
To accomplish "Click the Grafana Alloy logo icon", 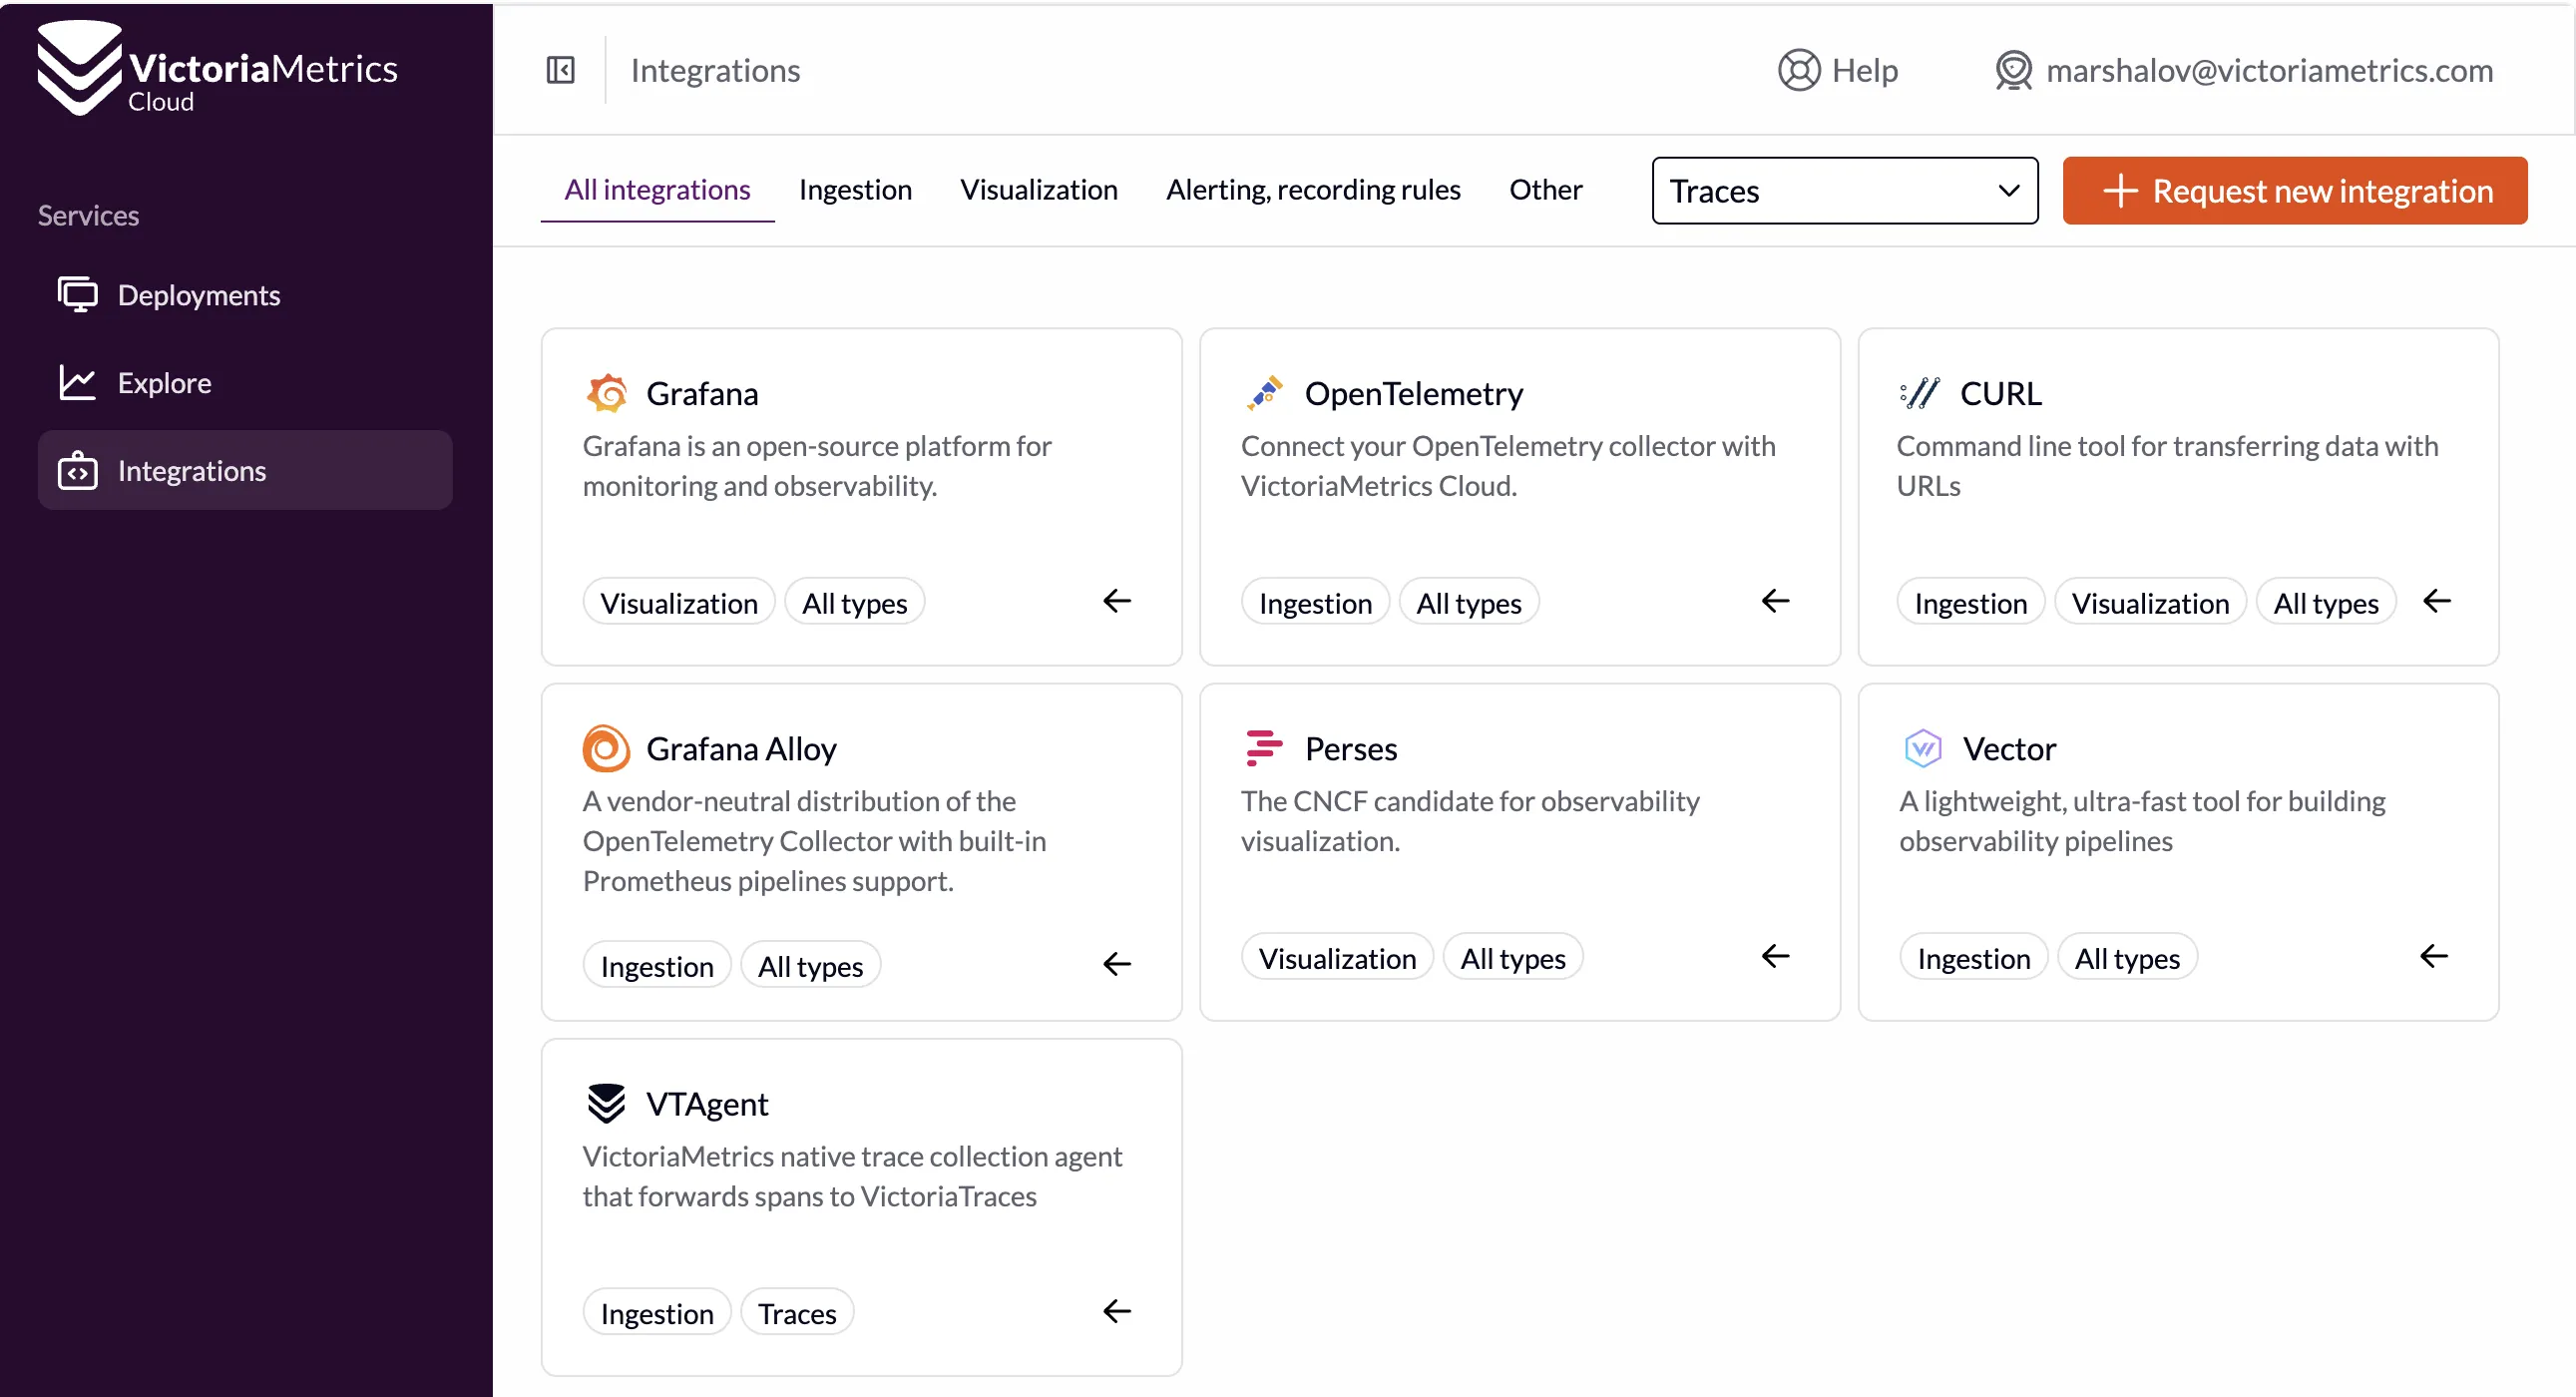I will pyautogui.click(x=606, y=748).
